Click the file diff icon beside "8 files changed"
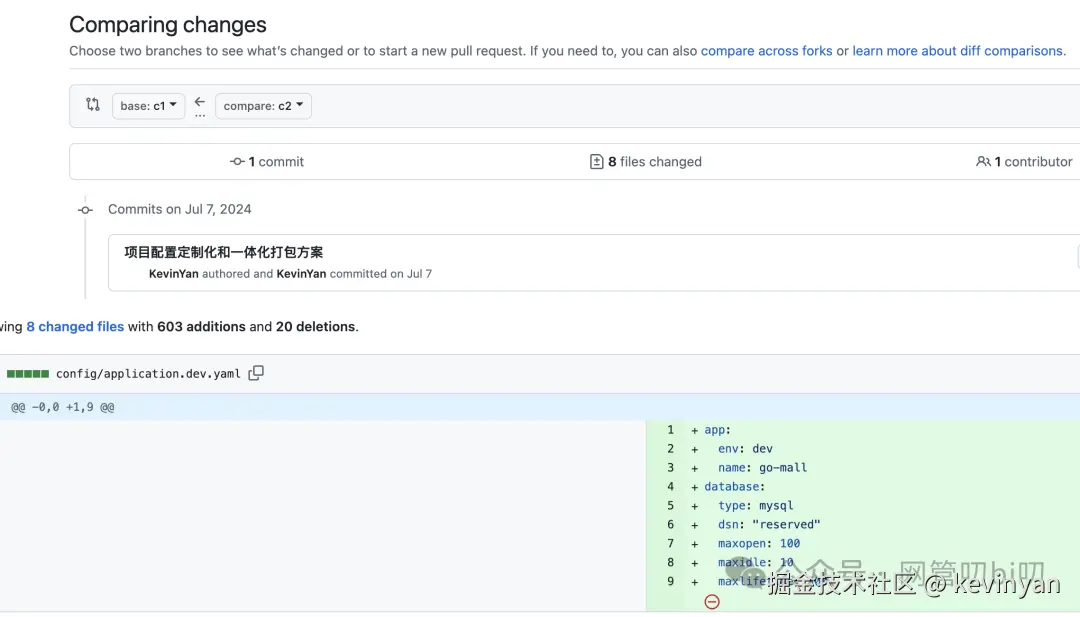Viewport: 1080px width, 617px height. click(597, 162)
